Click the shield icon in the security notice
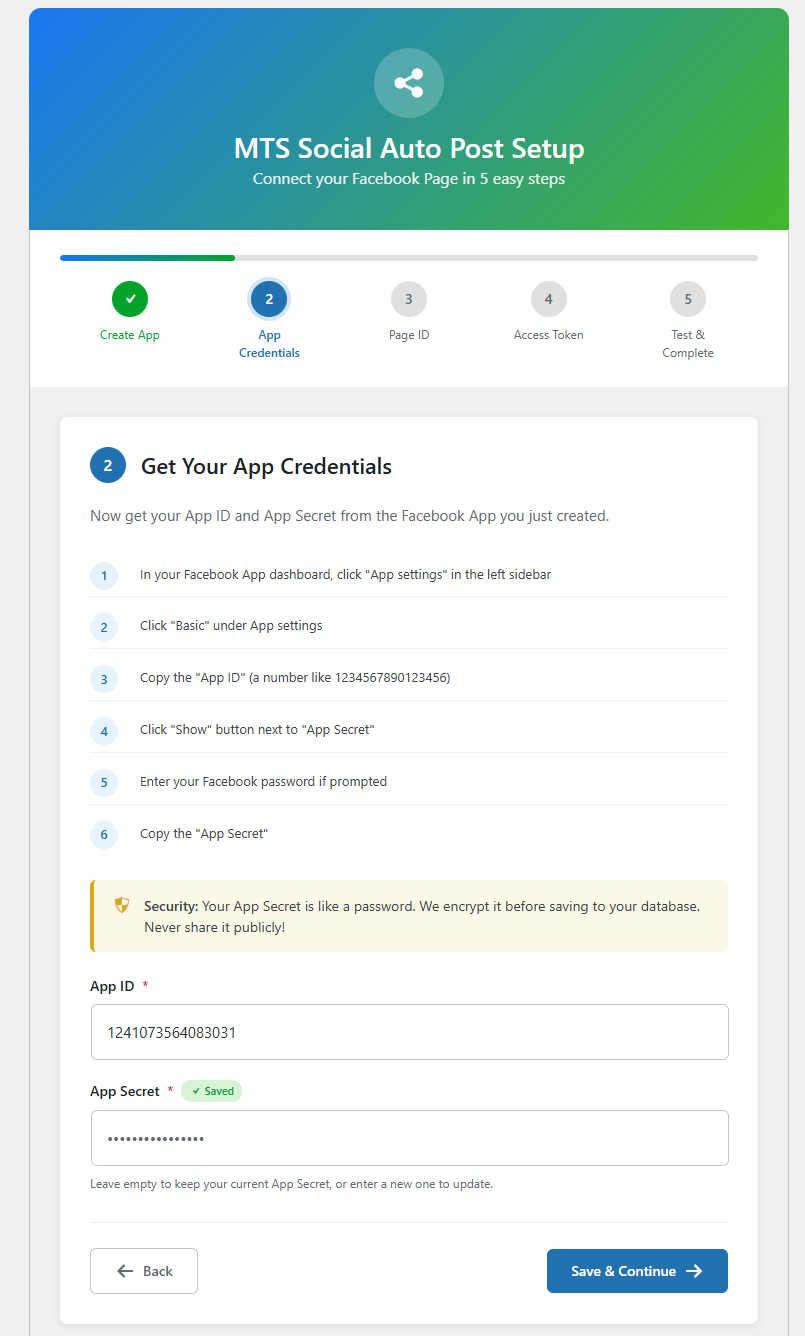 pos(121,904)
